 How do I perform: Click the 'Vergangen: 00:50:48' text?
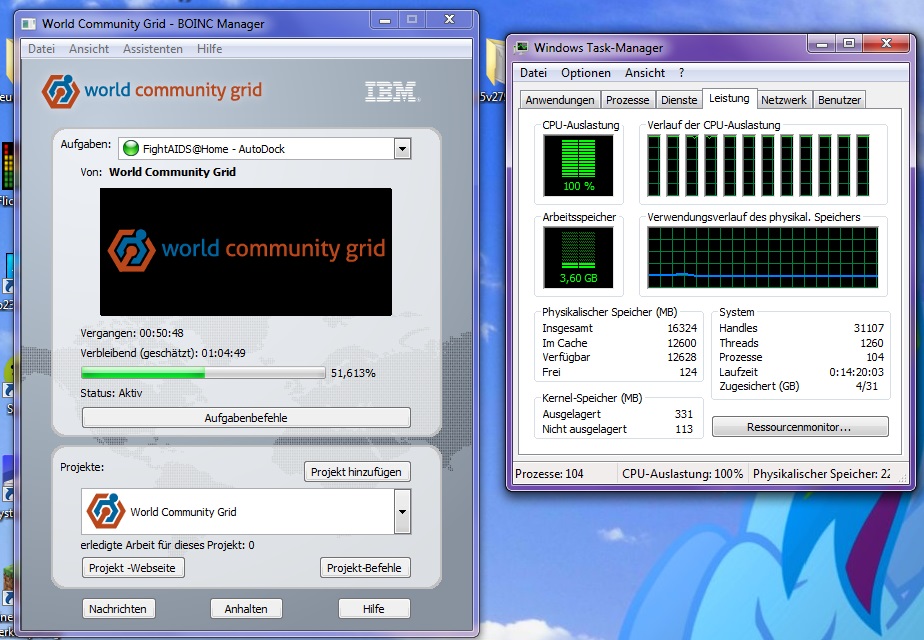(132, 333)
